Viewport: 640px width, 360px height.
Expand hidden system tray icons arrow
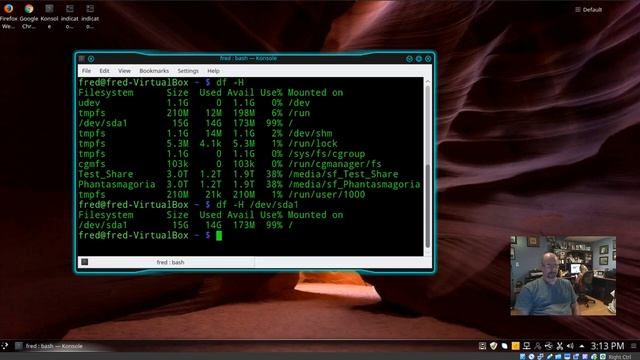click(582, 346)
